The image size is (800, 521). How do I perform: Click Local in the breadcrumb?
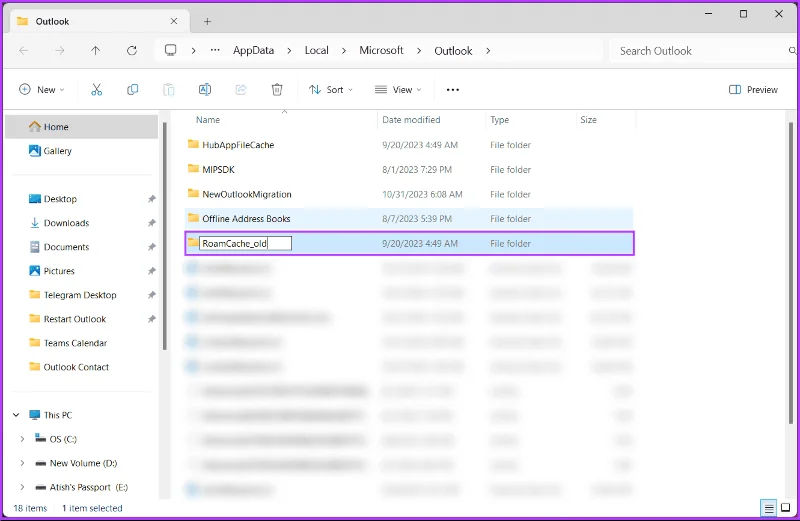pyautogui.click(x=316, y=51)
